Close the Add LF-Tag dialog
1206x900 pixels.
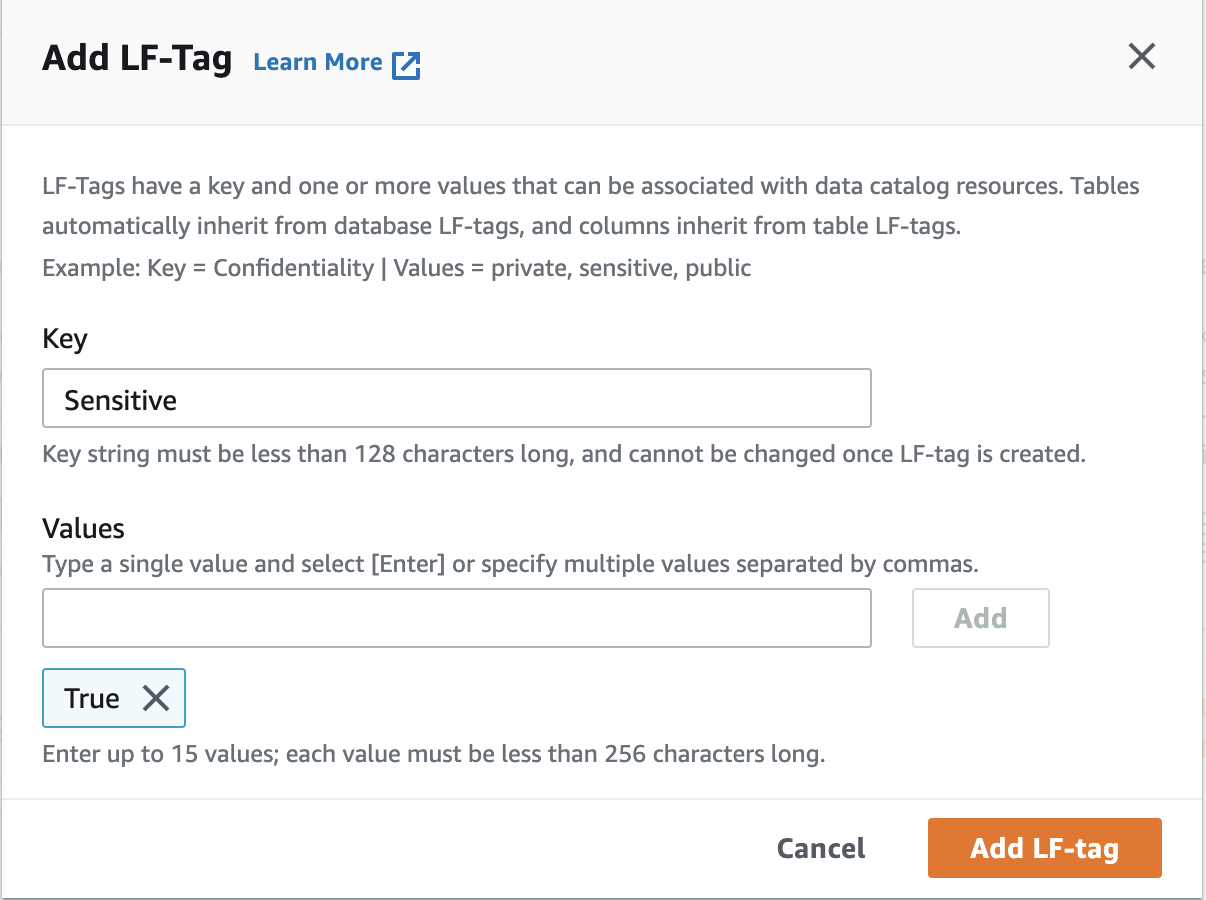(x=1141, y=57)
